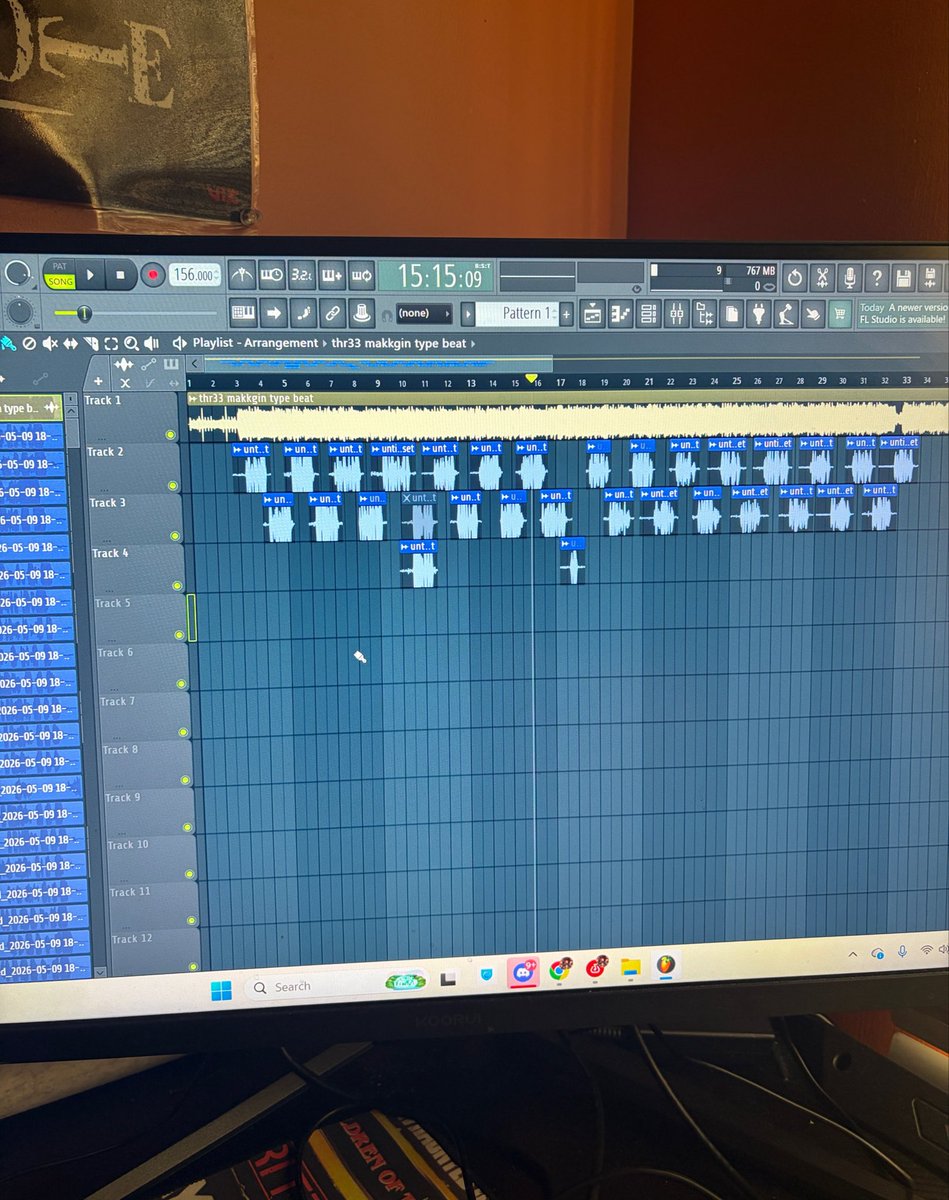Select the playlist Zoom tool
Image resolution: width=949 pixels, height=1200 pixels.
tap(131, 343)
